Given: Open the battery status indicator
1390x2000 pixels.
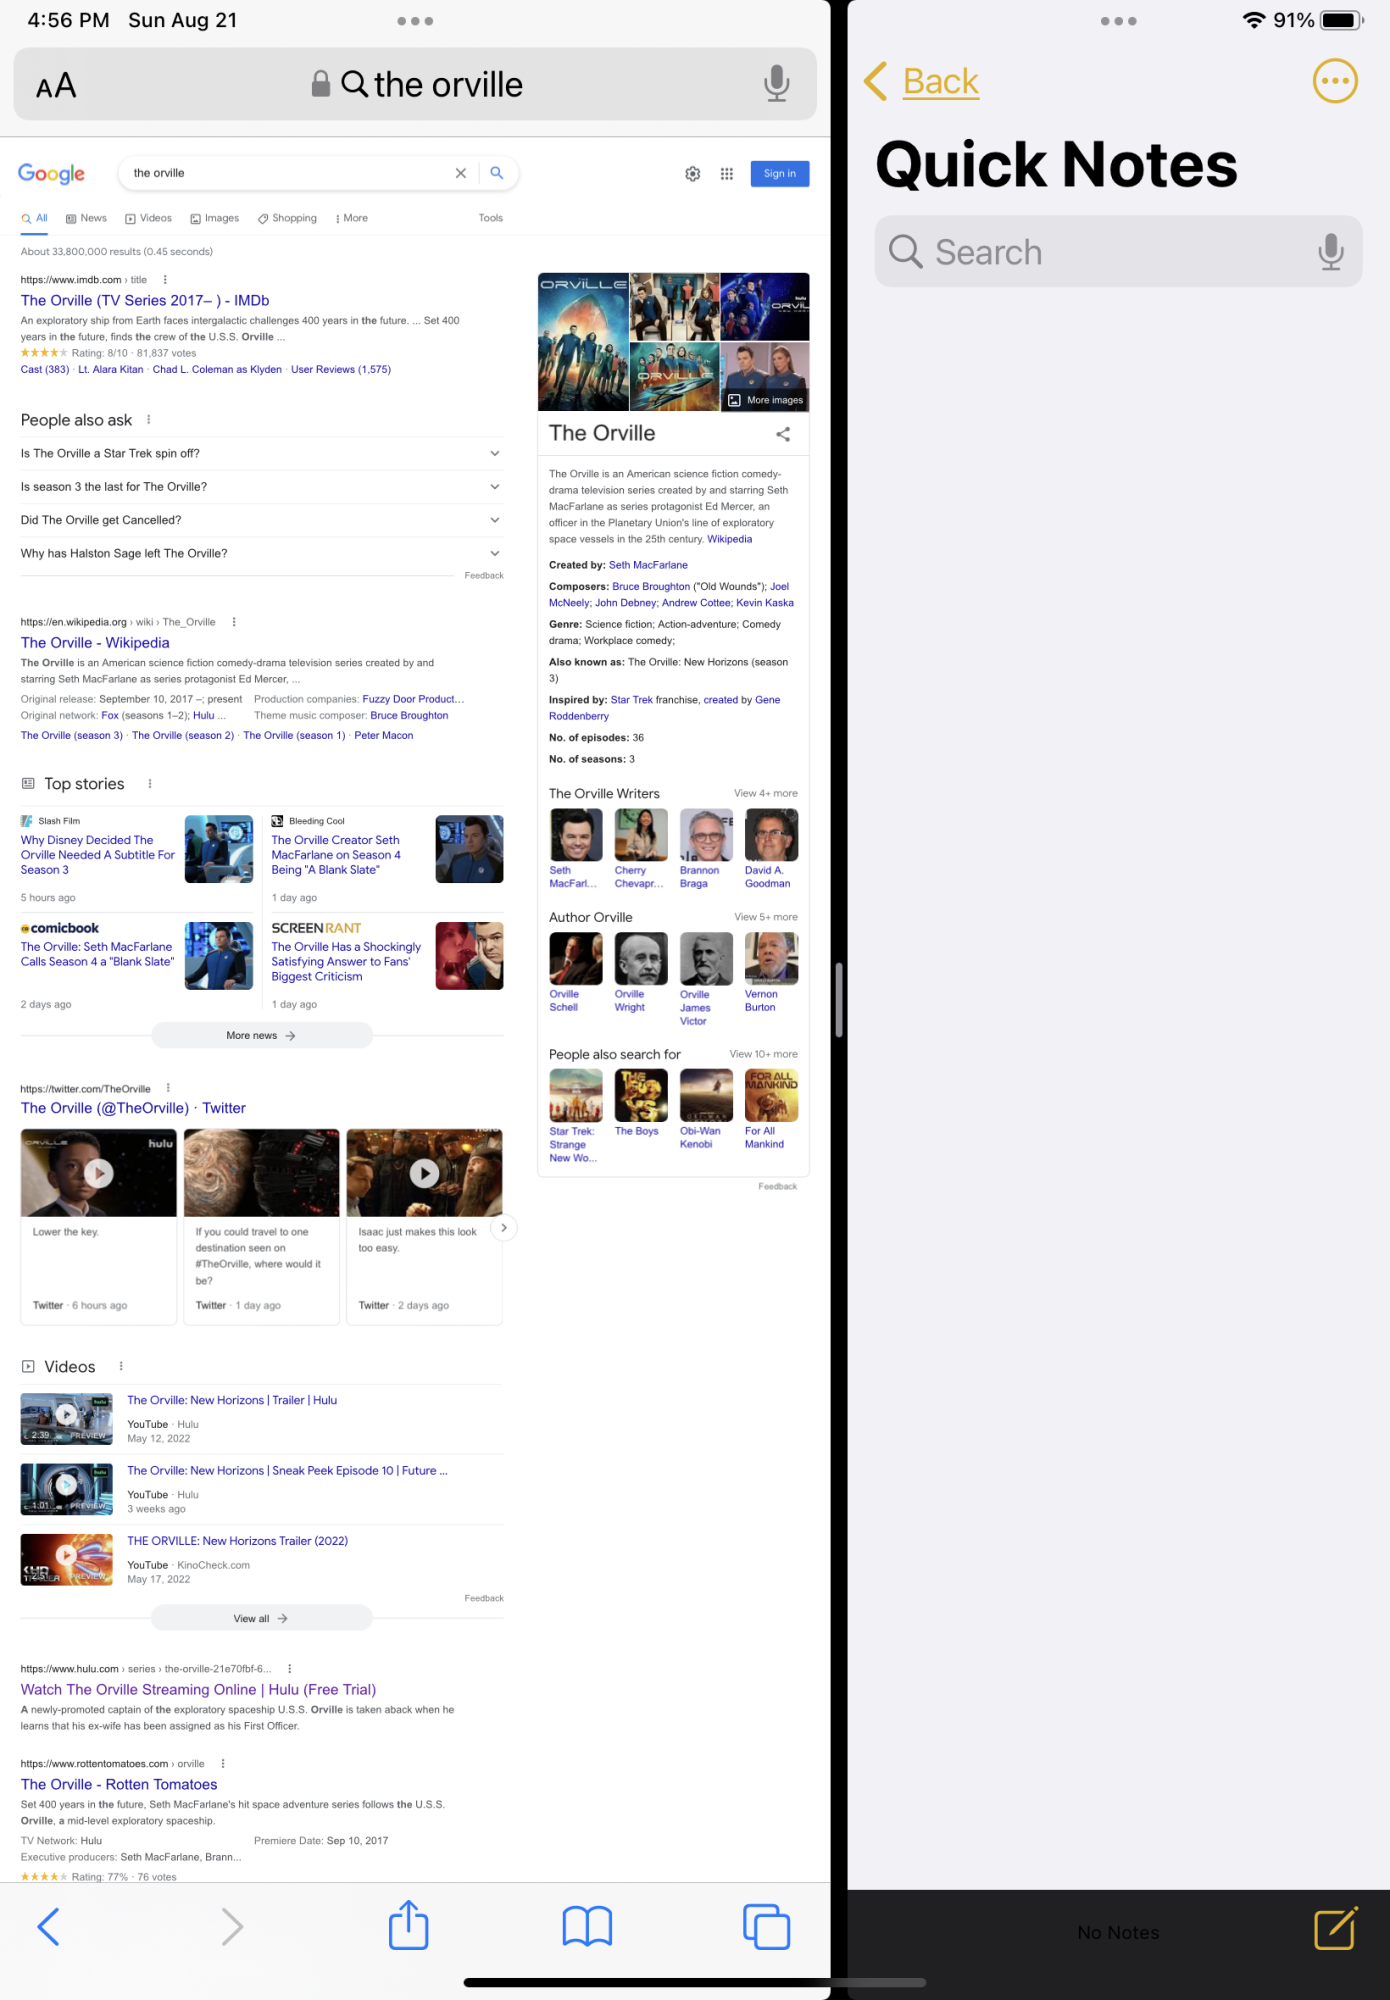Looking at the screenshot, I should click(1342, 20).
